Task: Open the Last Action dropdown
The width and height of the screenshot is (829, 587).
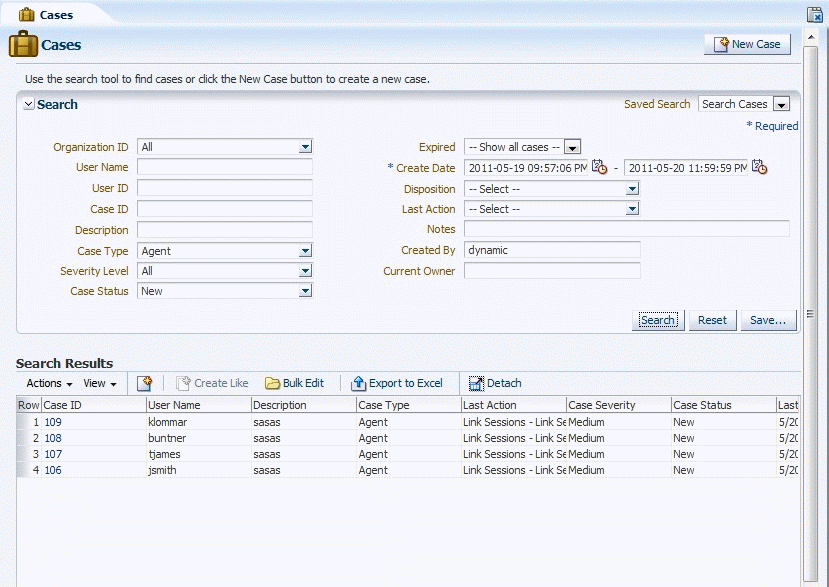Action: [x=632, y=209]
